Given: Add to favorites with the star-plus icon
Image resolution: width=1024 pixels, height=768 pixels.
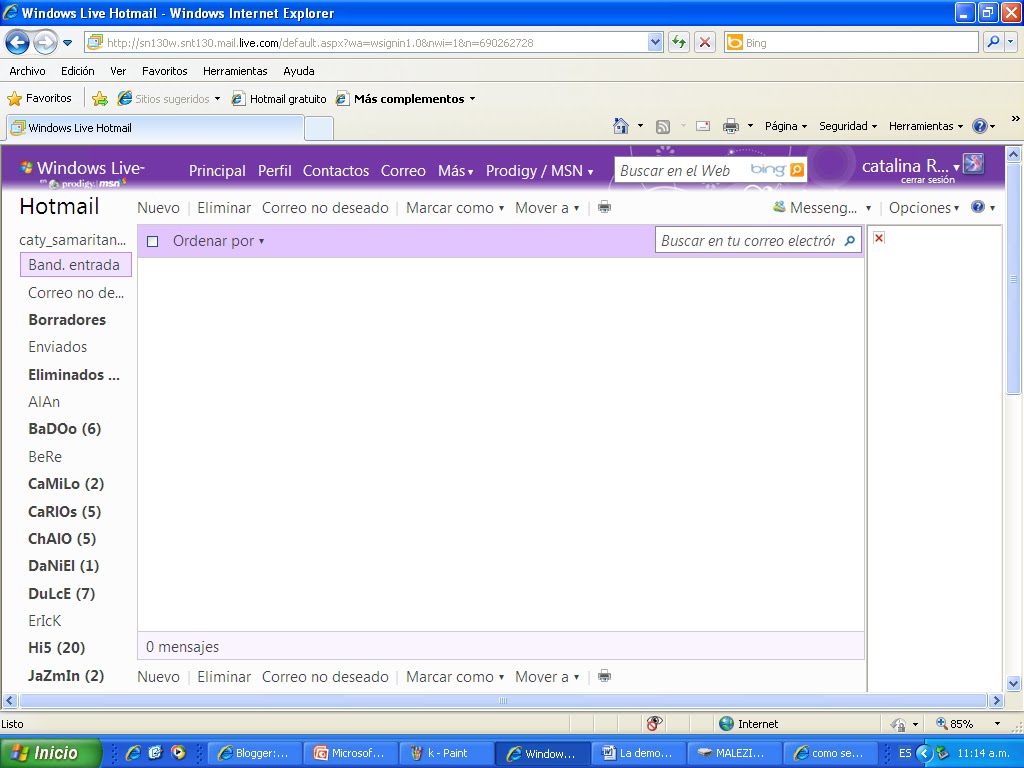Looking at the screenshot, I should pos(100,99).
